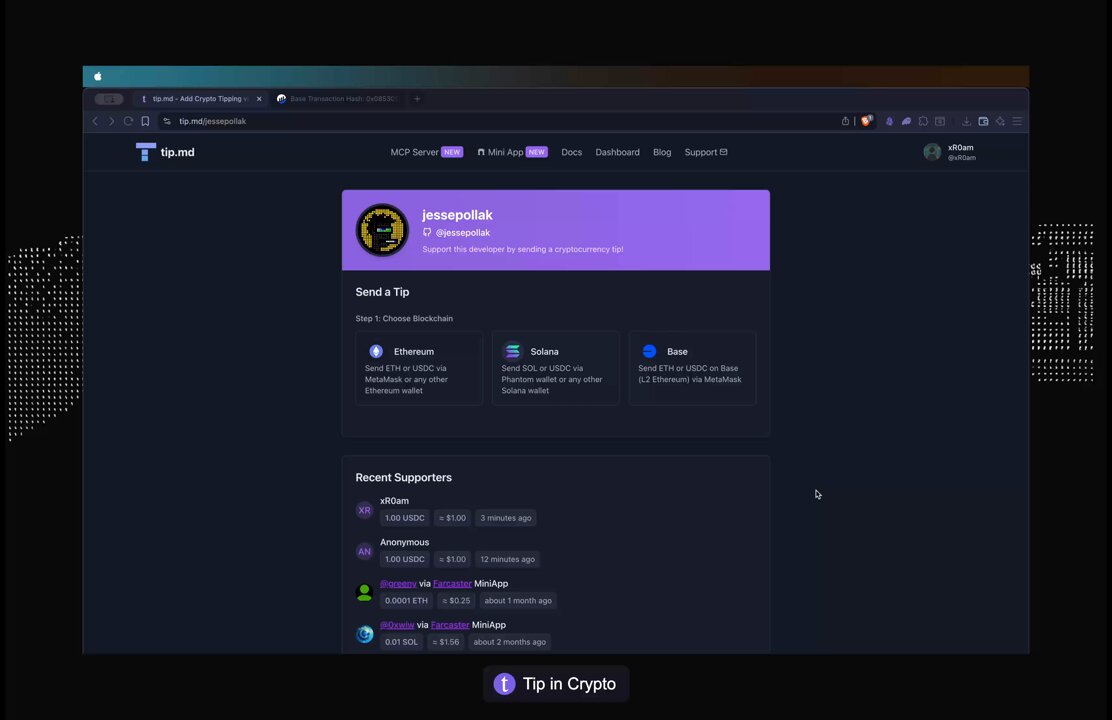
Task: Open xR0am user profile avatar
Action: (932, 152)
